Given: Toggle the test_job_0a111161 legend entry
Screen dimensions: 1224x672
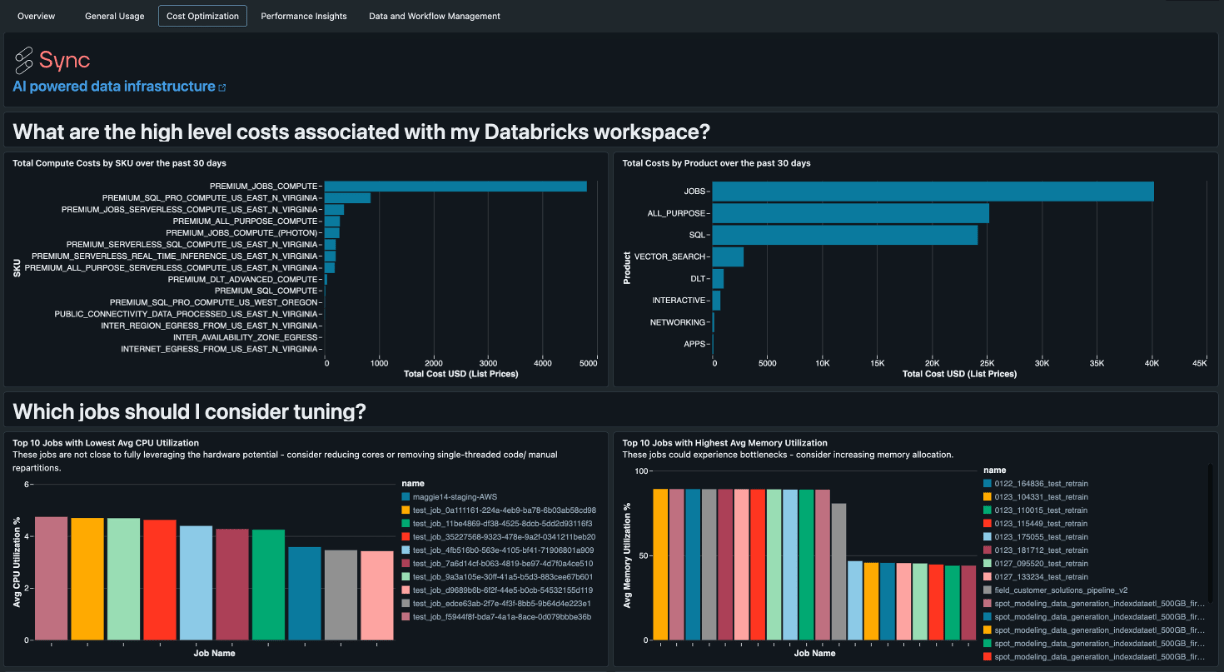Looking at the screenshot, I should (x=497, y=510).
